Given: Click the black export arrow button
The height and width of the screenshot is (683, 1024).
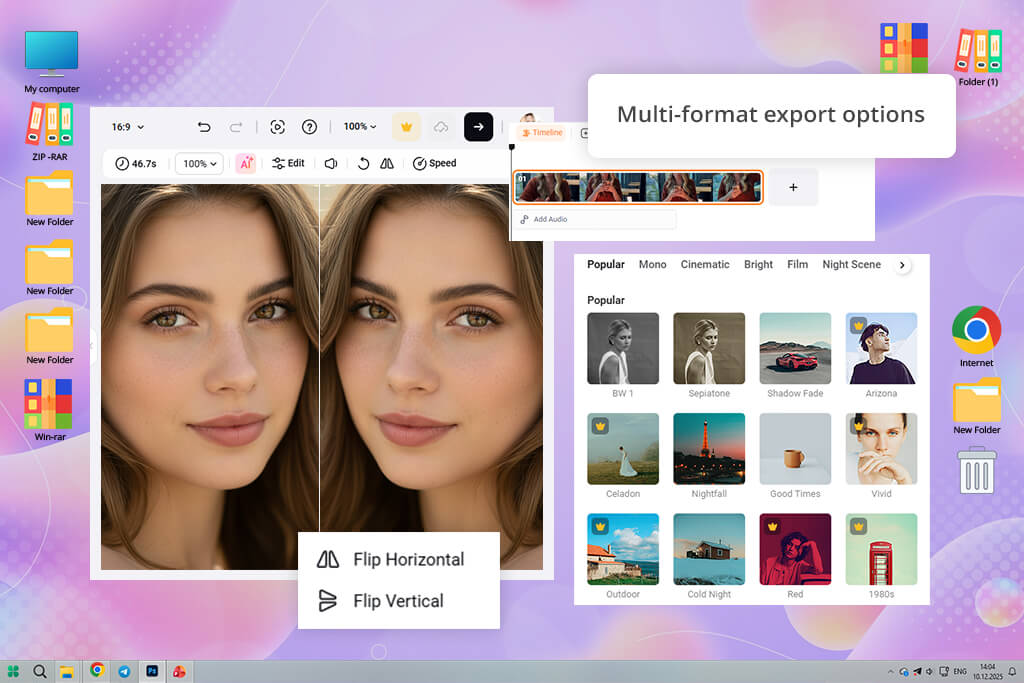Looking at the screenshot, I should tap(479, 127).
